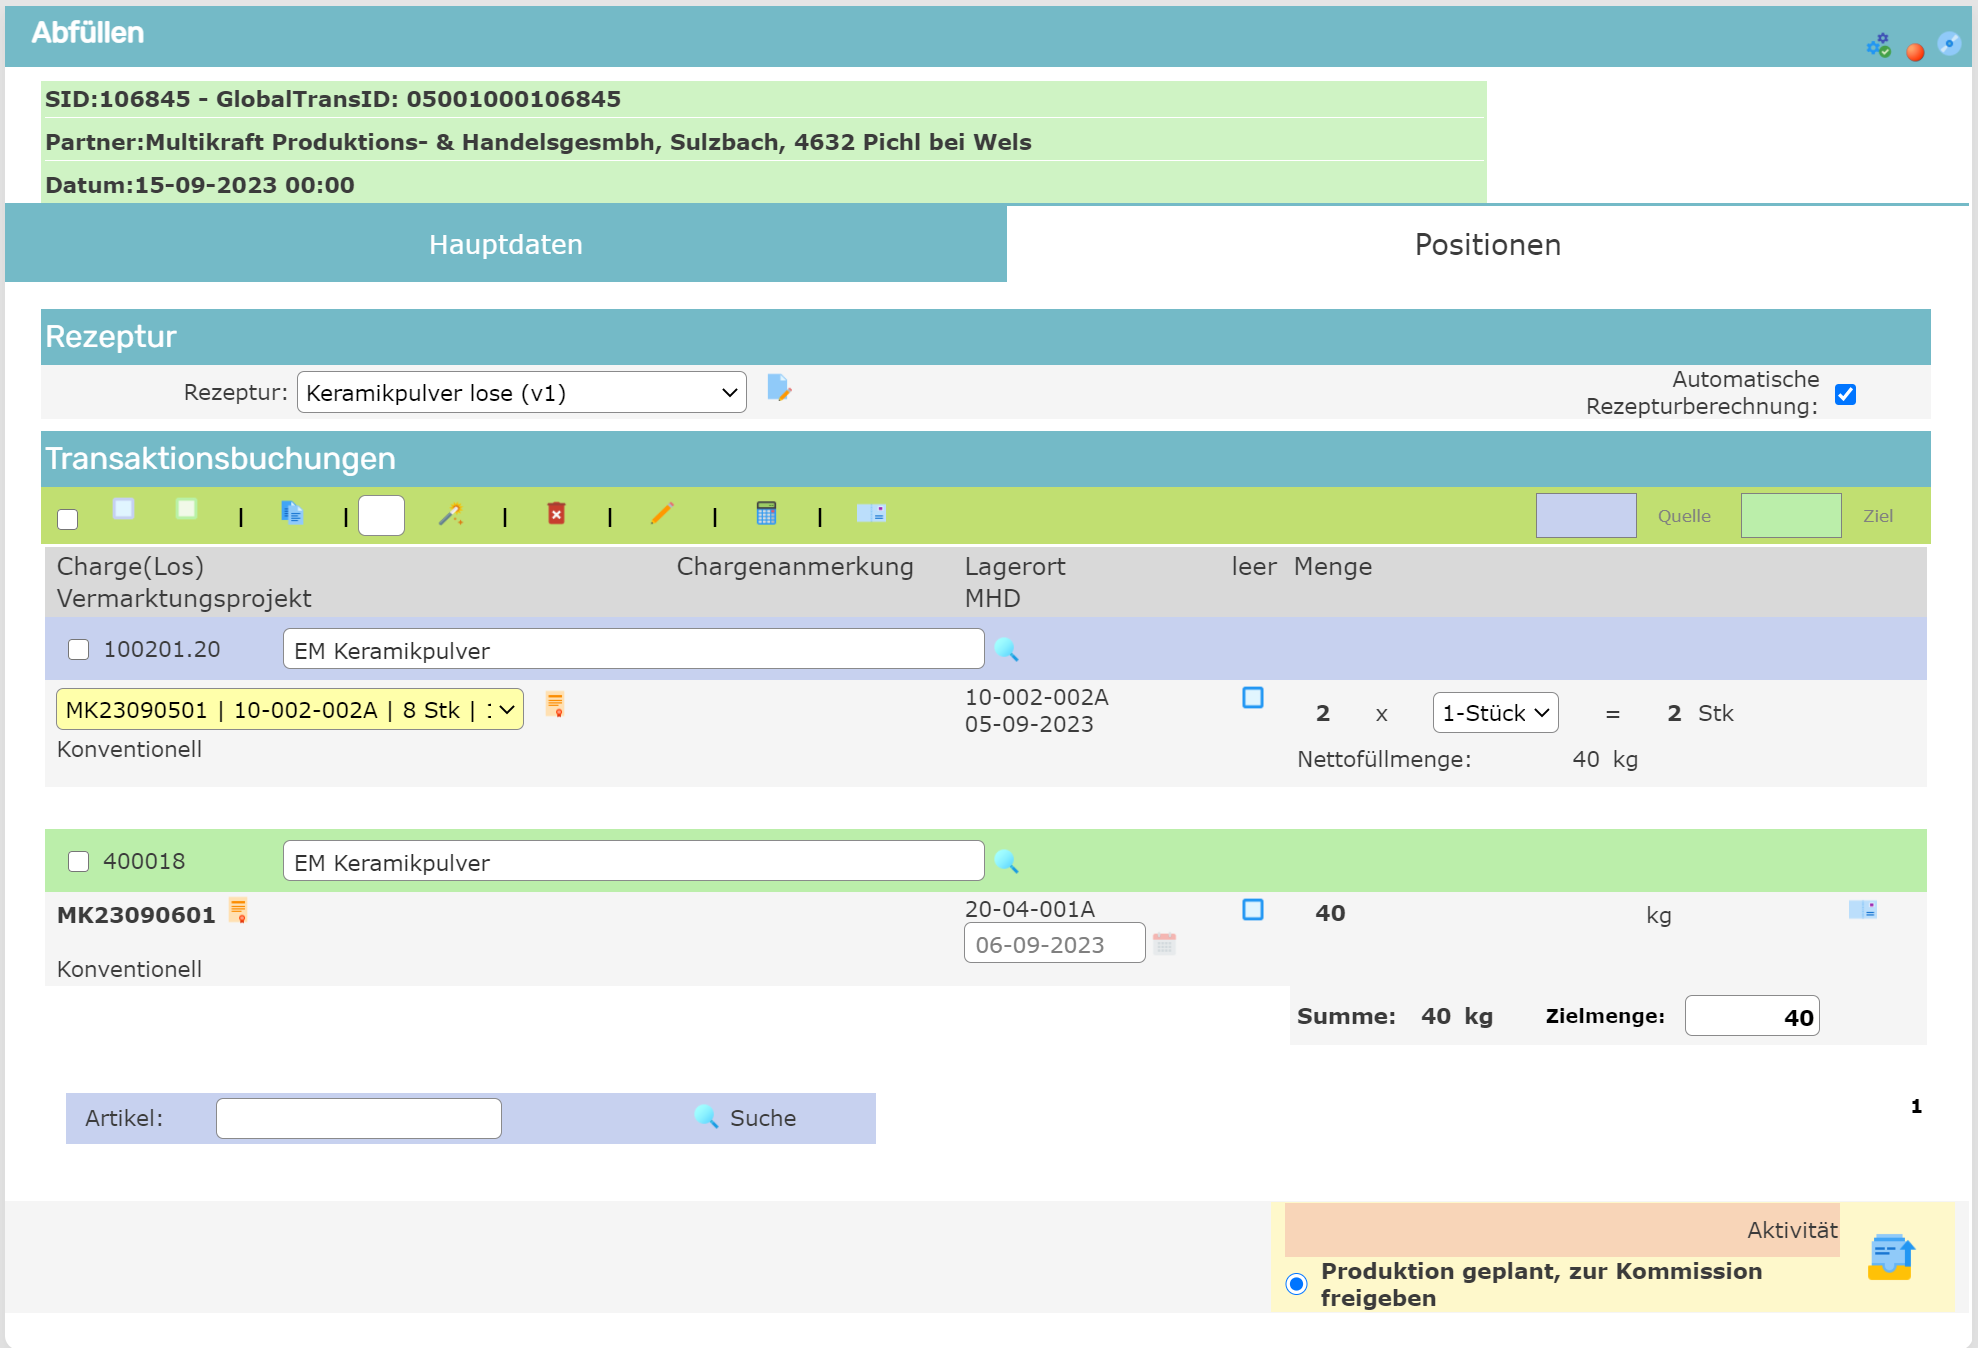Screen dimensions: 1978x1348
Task: Switch to the Hauptdaten tab
Action: [x=505, y=245]
